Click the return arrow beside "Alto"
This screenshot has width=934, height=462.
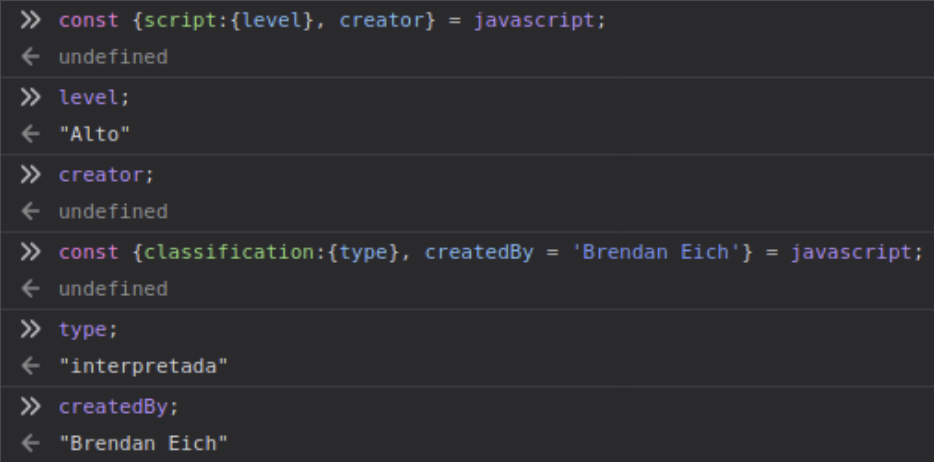pyautogui.click(x=30, y=135)
